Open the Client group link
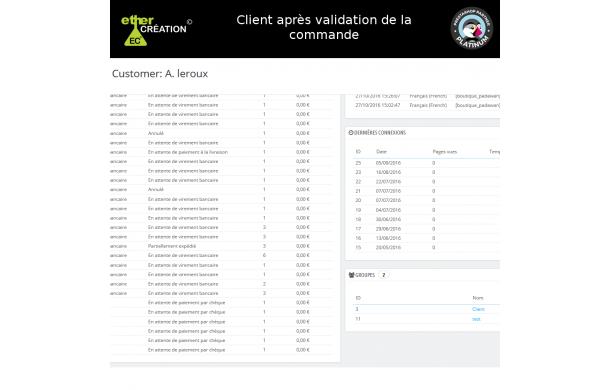The image size is (610, 390). [x=478, y=309]
